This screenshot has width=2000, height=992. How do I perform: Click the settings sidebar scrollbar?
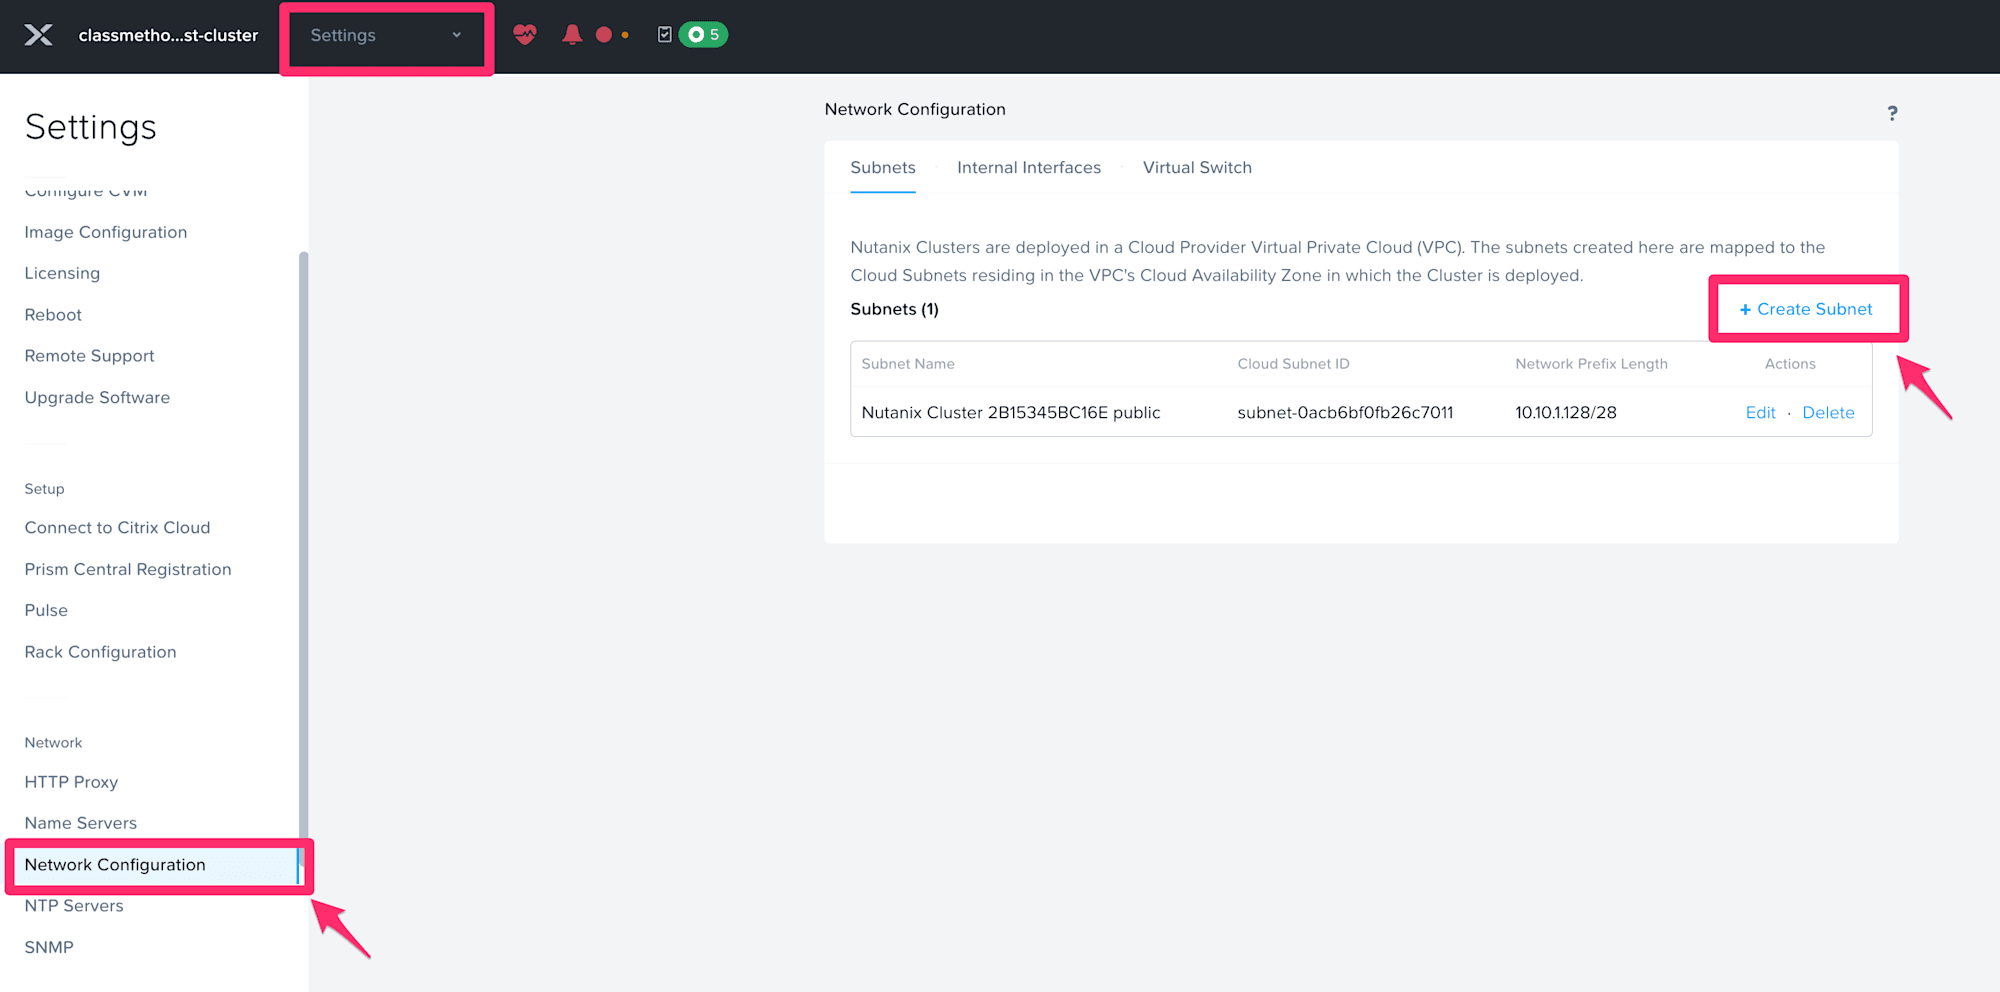pyautogui.click(x=303, y=560)
